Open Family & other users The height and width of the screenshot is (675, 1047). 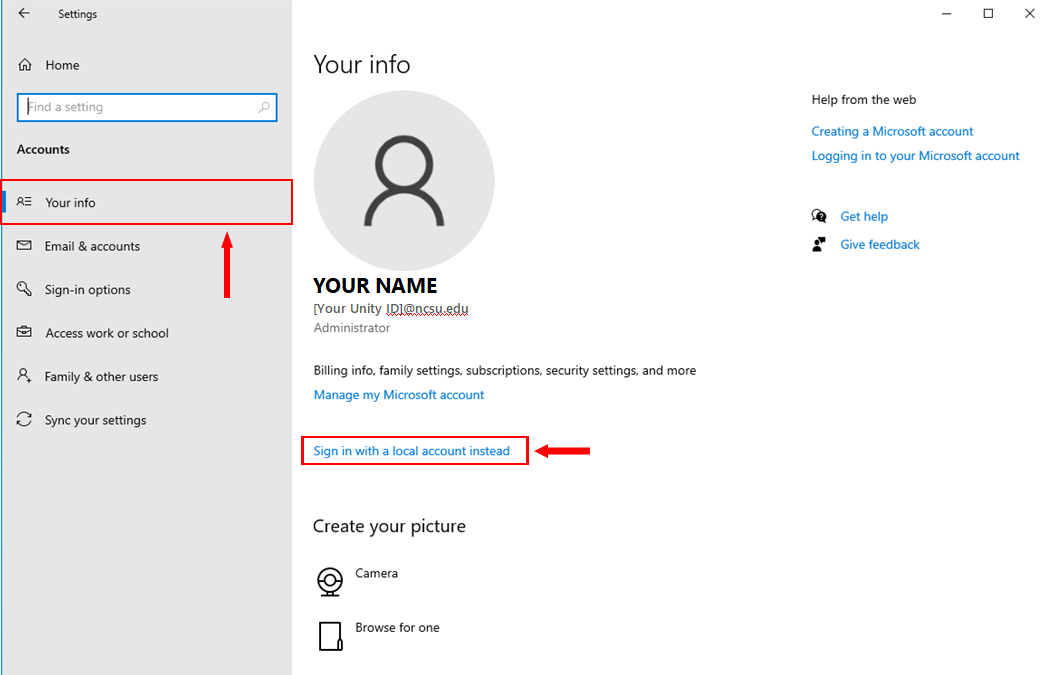[101, 377]
